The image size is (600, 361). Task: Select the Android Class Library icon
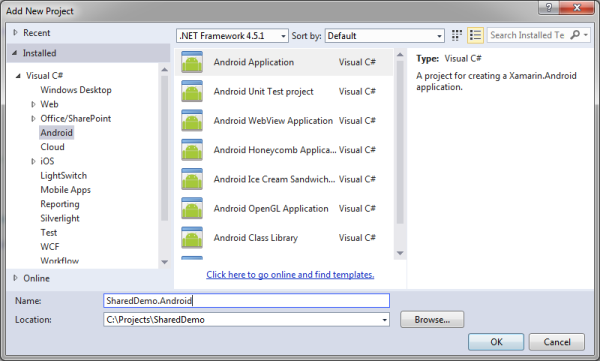192,237
